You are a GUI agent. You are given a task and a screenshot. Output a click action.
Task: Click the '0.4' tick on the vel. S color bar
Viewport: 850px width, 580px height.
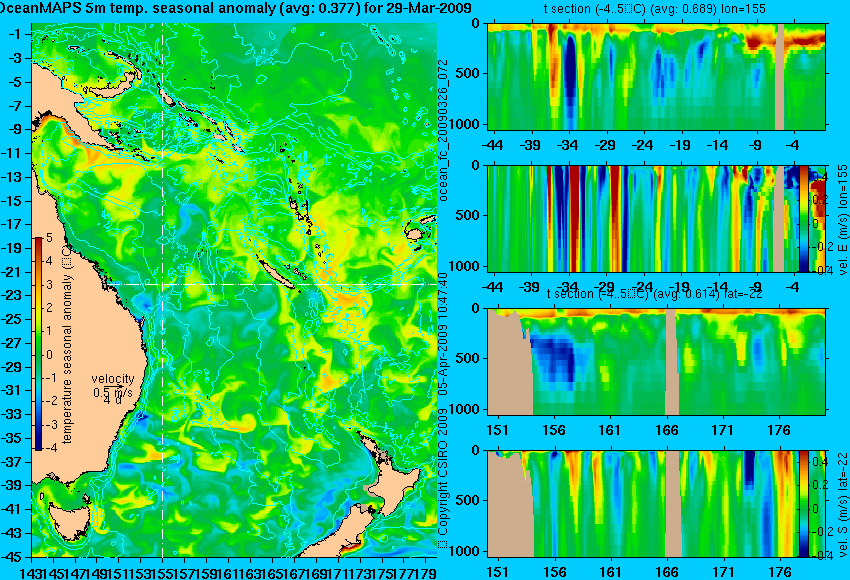click(818, 461)
